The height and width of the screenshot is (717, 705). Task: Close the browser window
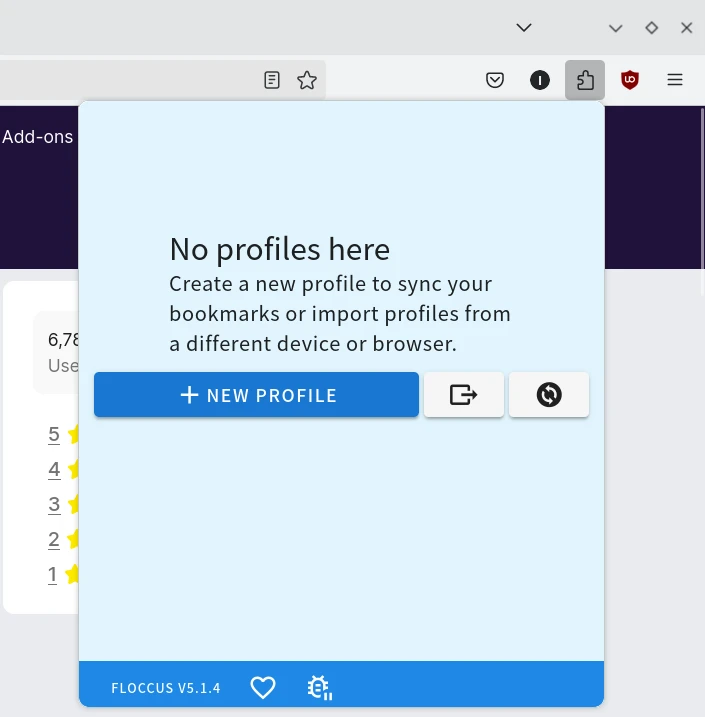coord(686,28)
